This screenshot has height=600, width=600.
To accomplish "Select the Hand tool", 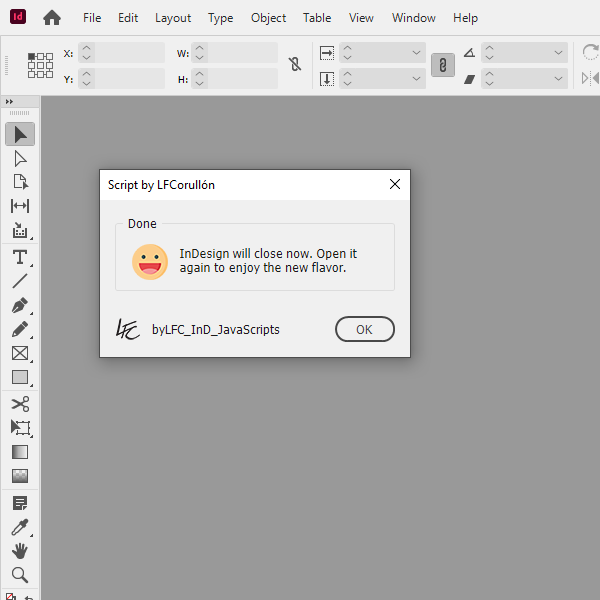I will 20,551.
